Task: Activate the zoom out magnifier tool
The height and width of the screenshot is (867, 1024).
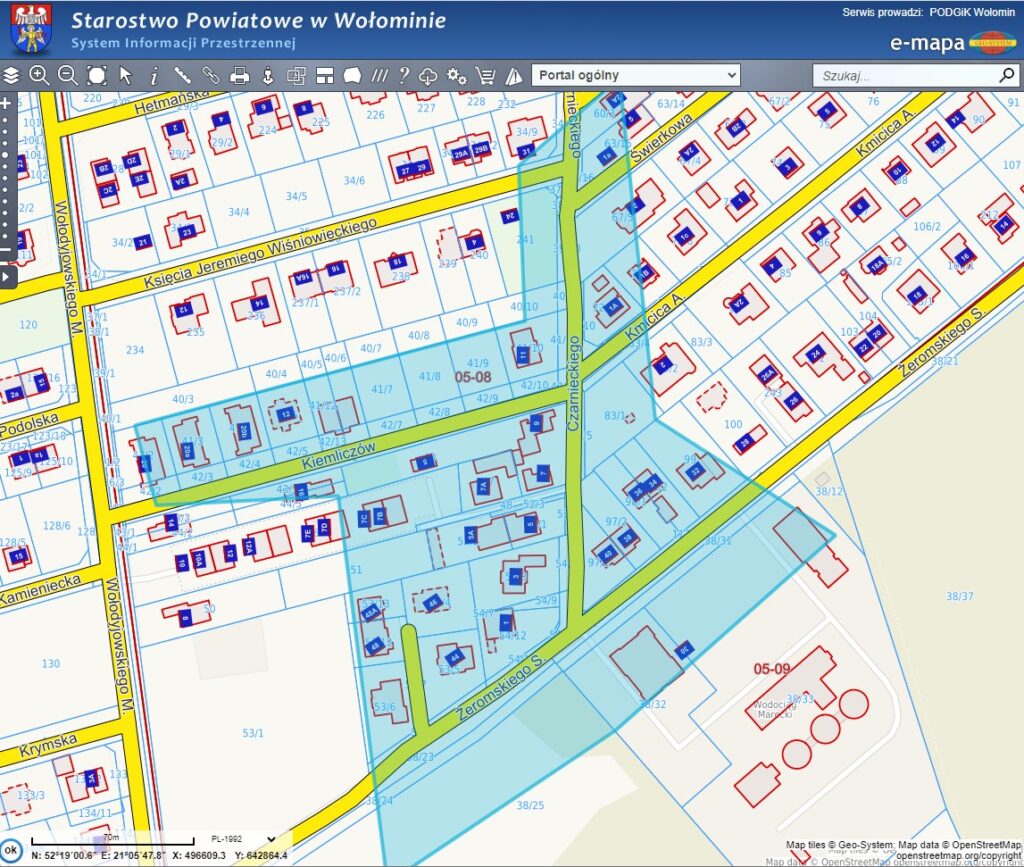Action: (x=67, y=75)
